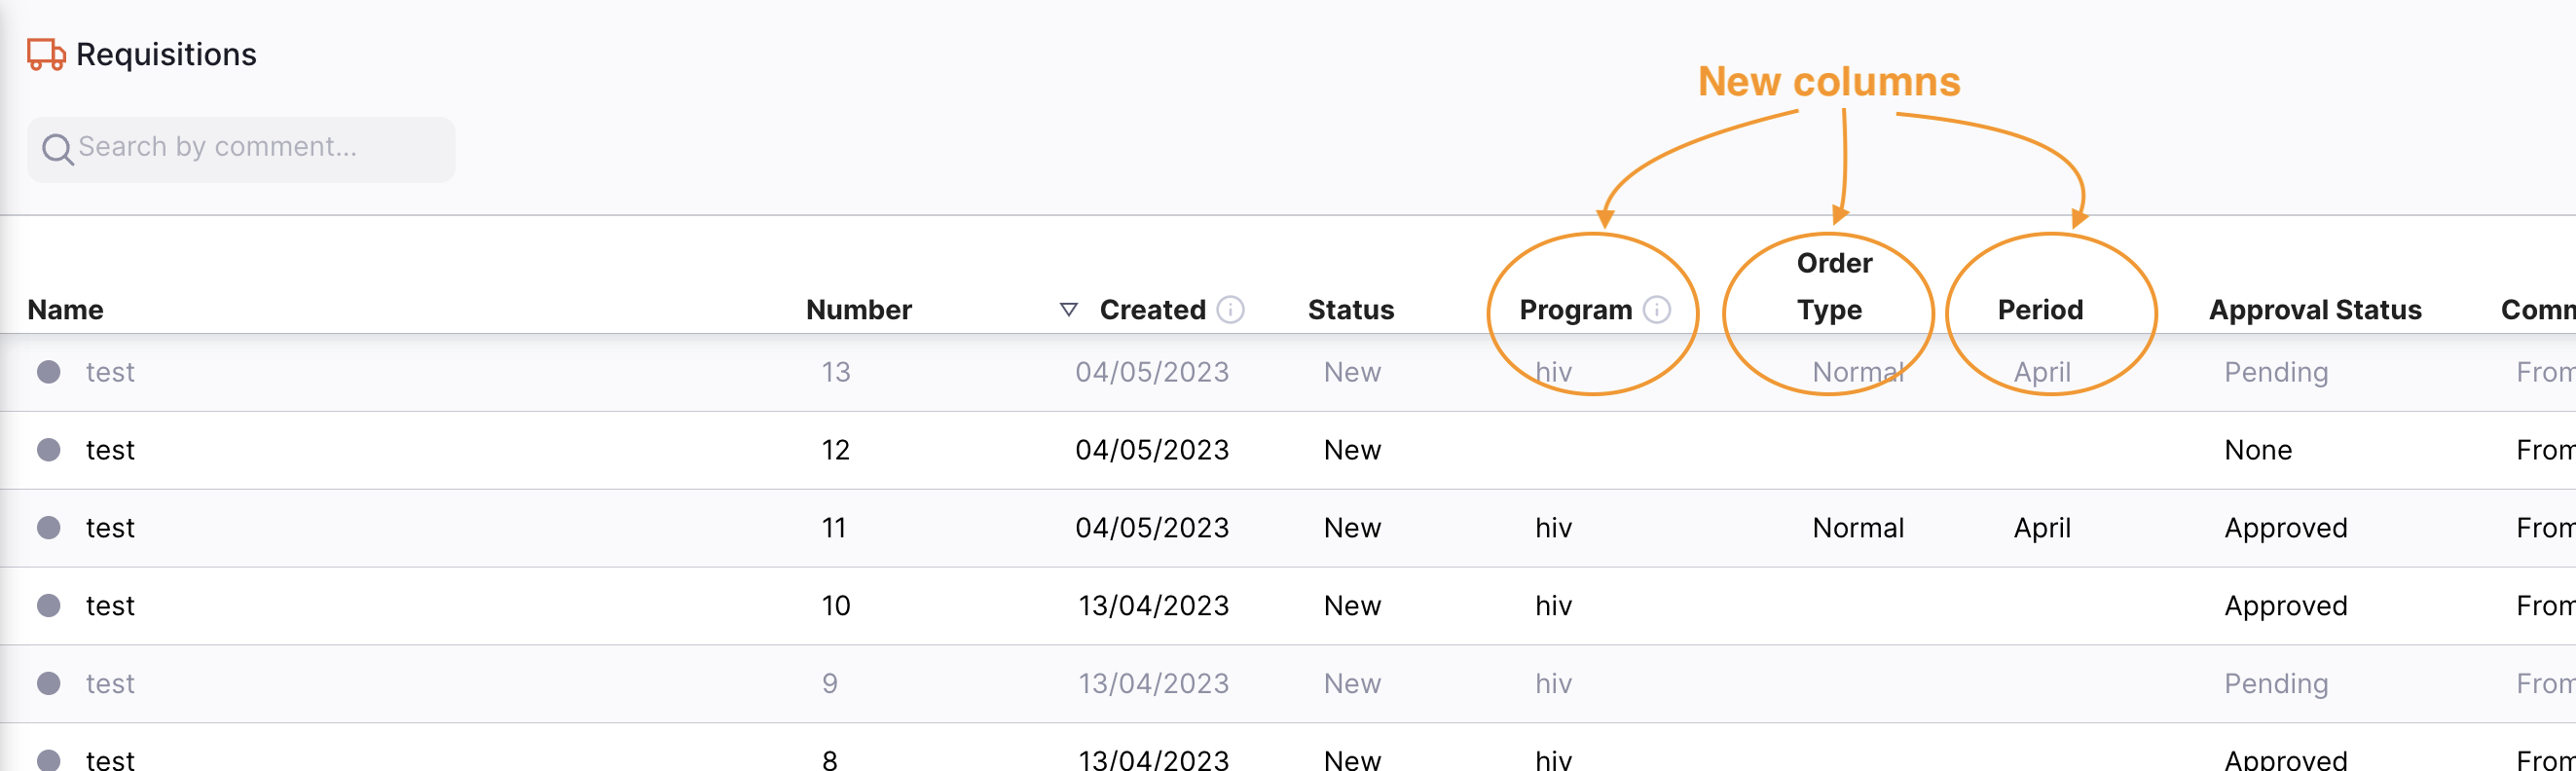Sort by the Period column header
This screenshot has height=771, width=2576.
pos(2040,310)
